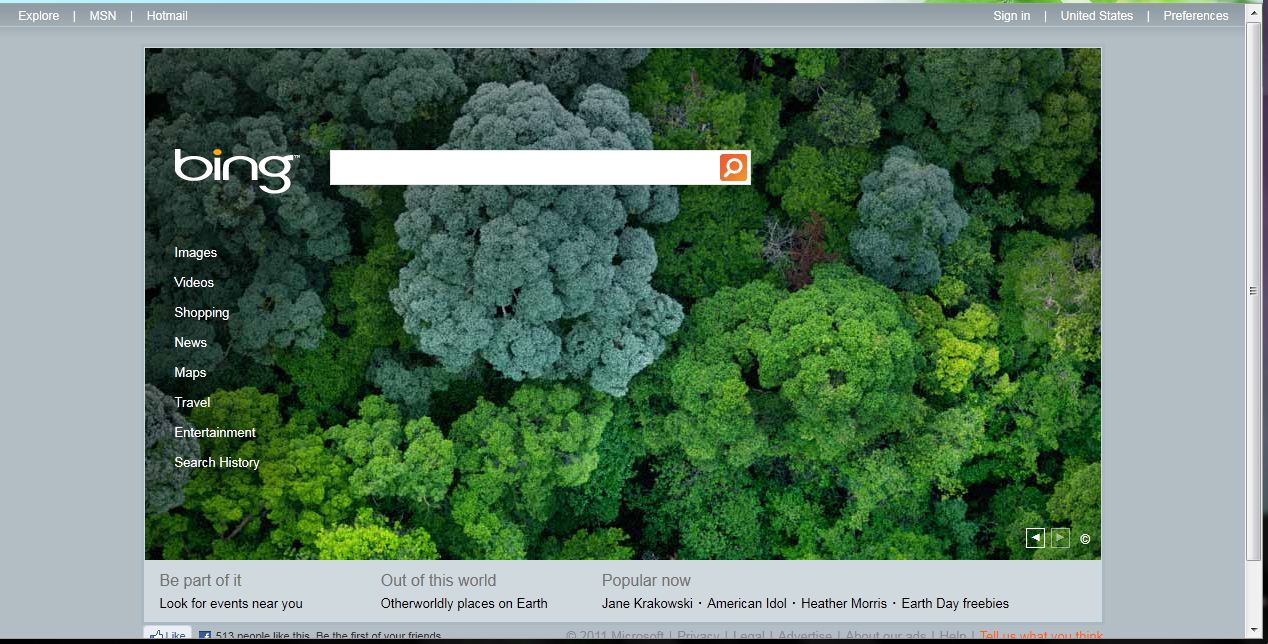Search popular topic Heather Morris
The image size is (1268, 644).
844,604
